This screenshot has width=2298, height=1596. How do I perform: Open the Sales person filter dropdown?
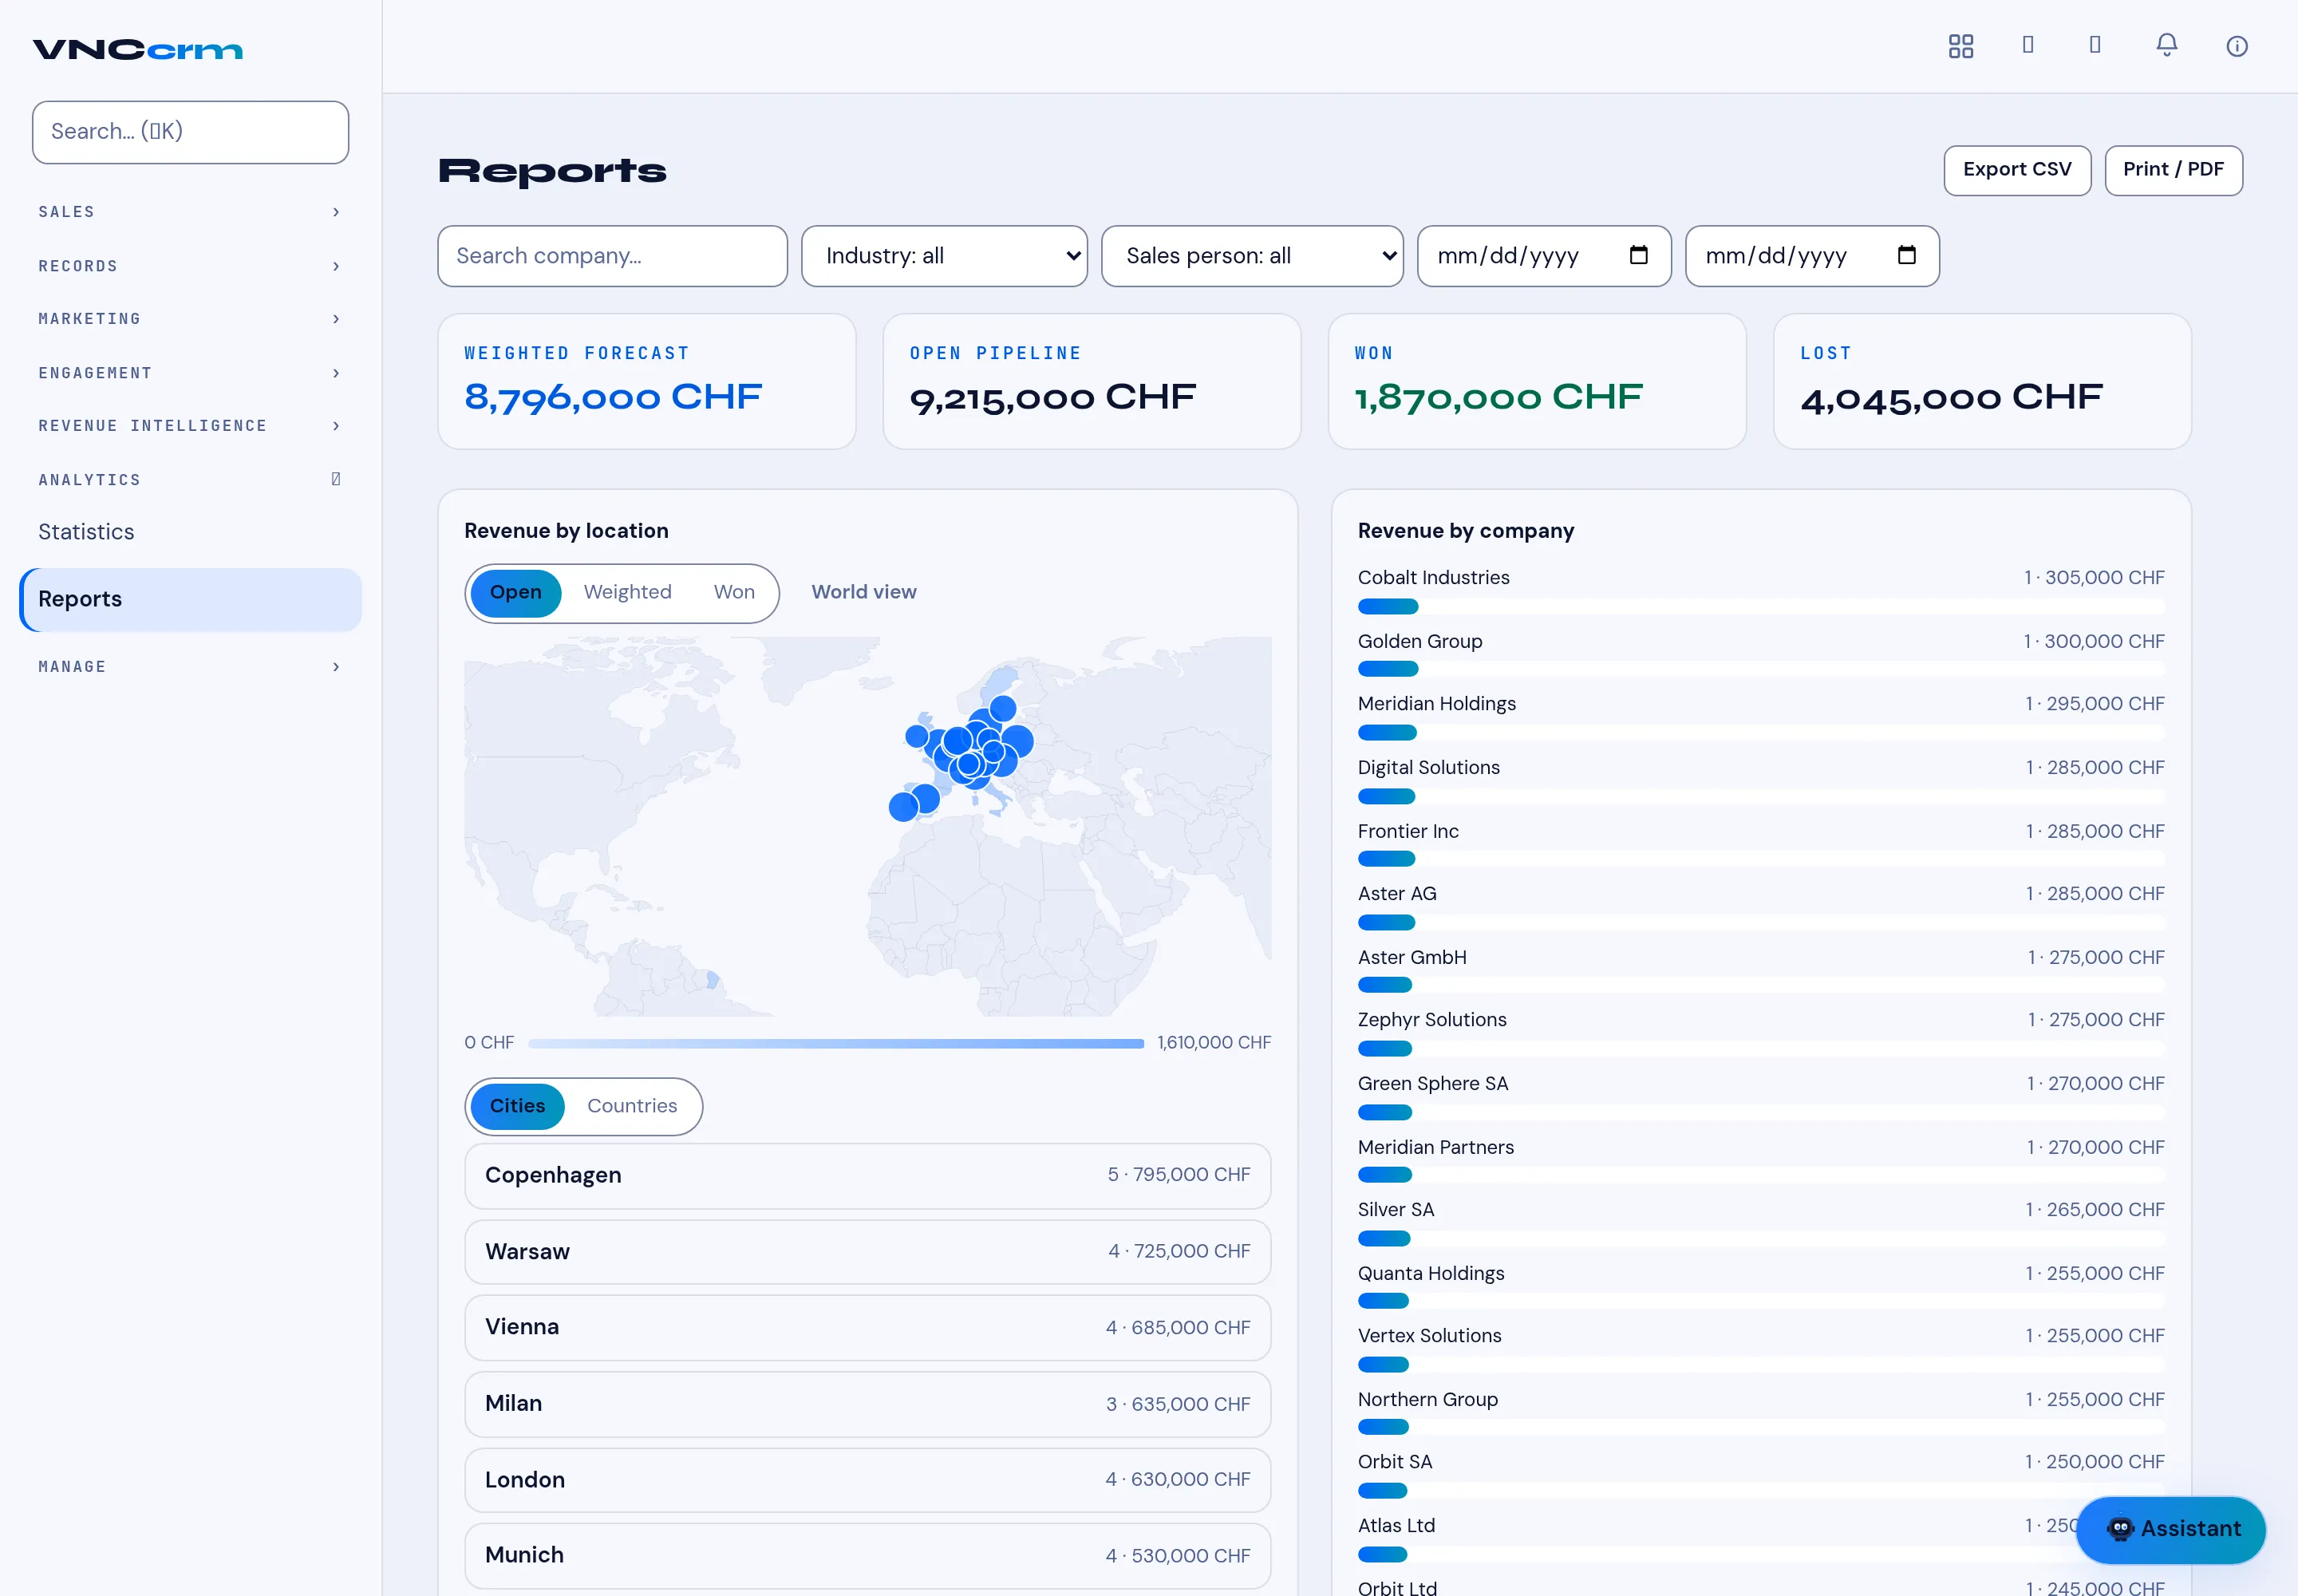click(1252, 256)
